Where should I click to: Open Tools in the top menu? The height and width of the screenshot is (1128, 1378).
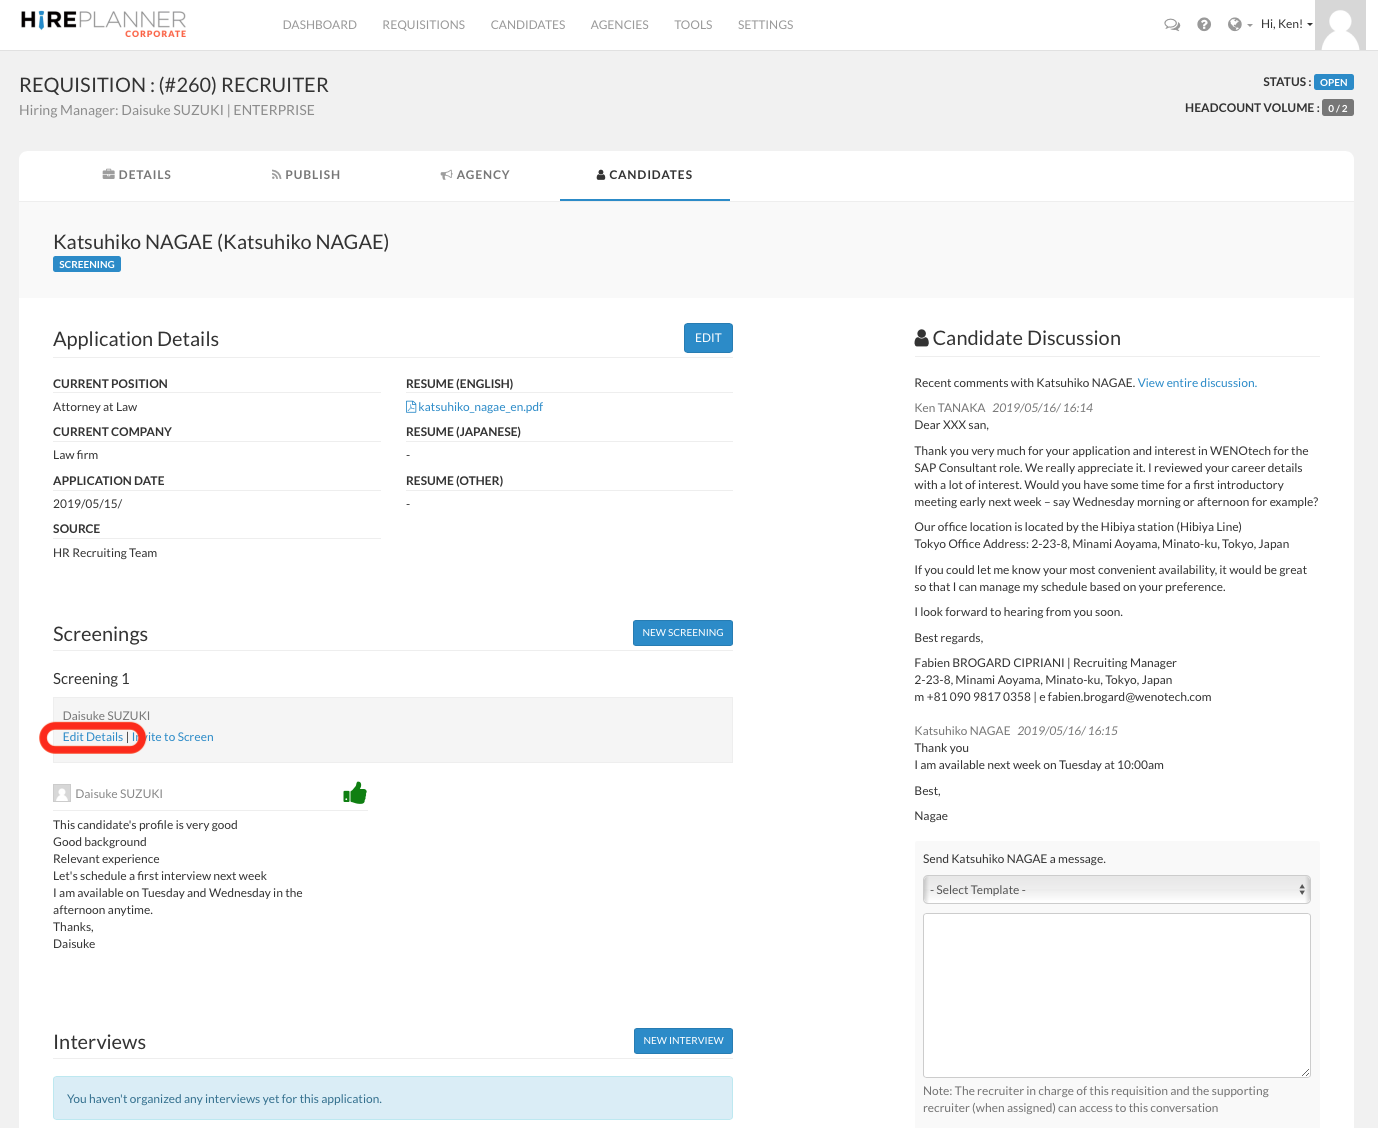693,25
